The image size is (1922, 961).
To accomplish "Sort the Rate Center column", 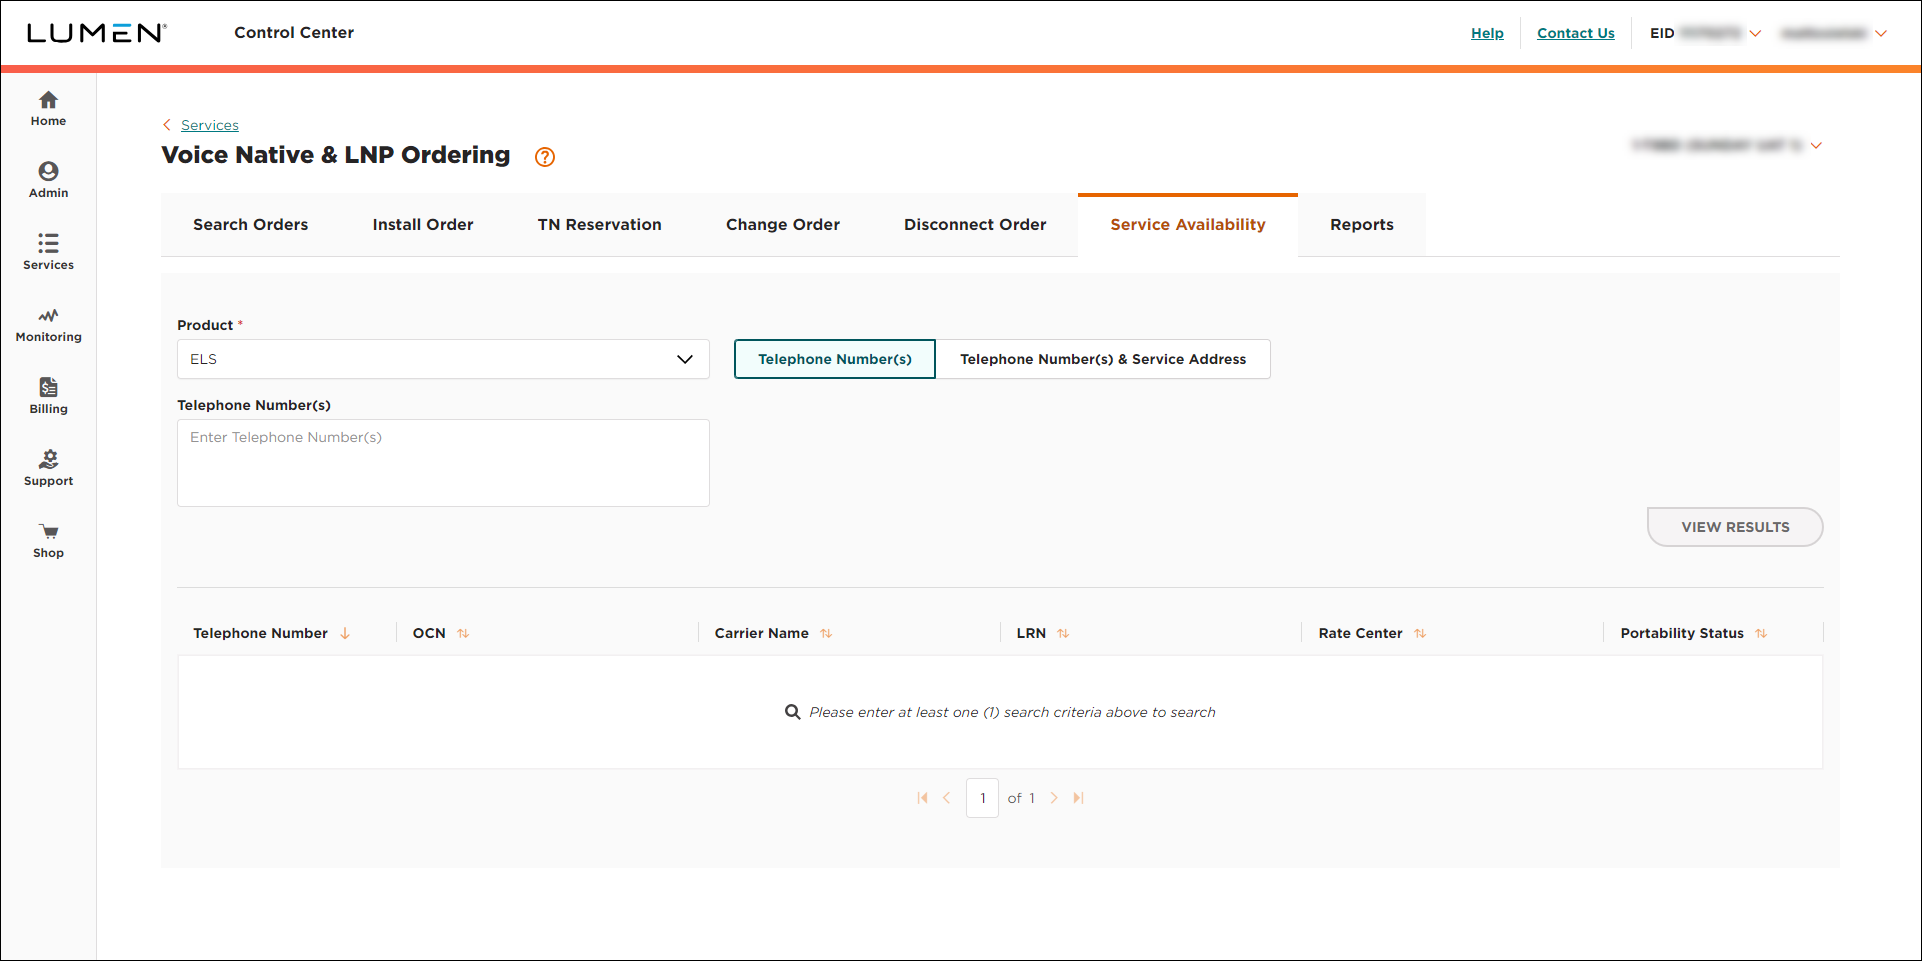I will click(x=1420, y=633).
